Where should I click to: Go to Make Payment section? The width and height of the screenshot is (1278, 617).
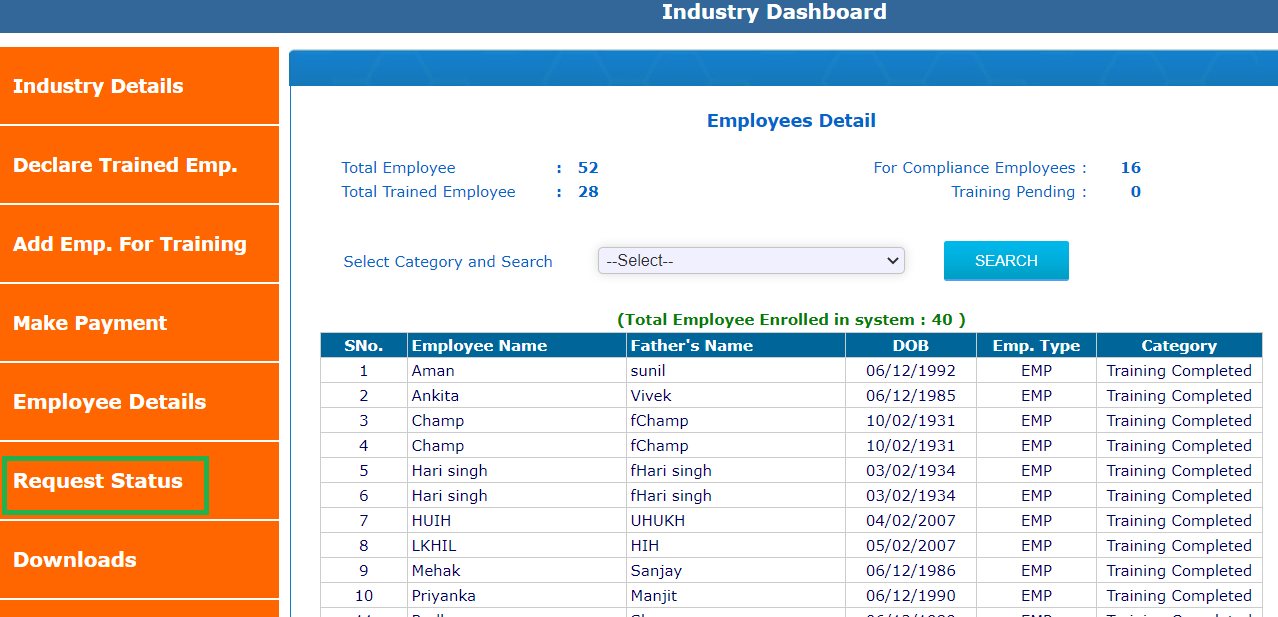pos(90,323)
